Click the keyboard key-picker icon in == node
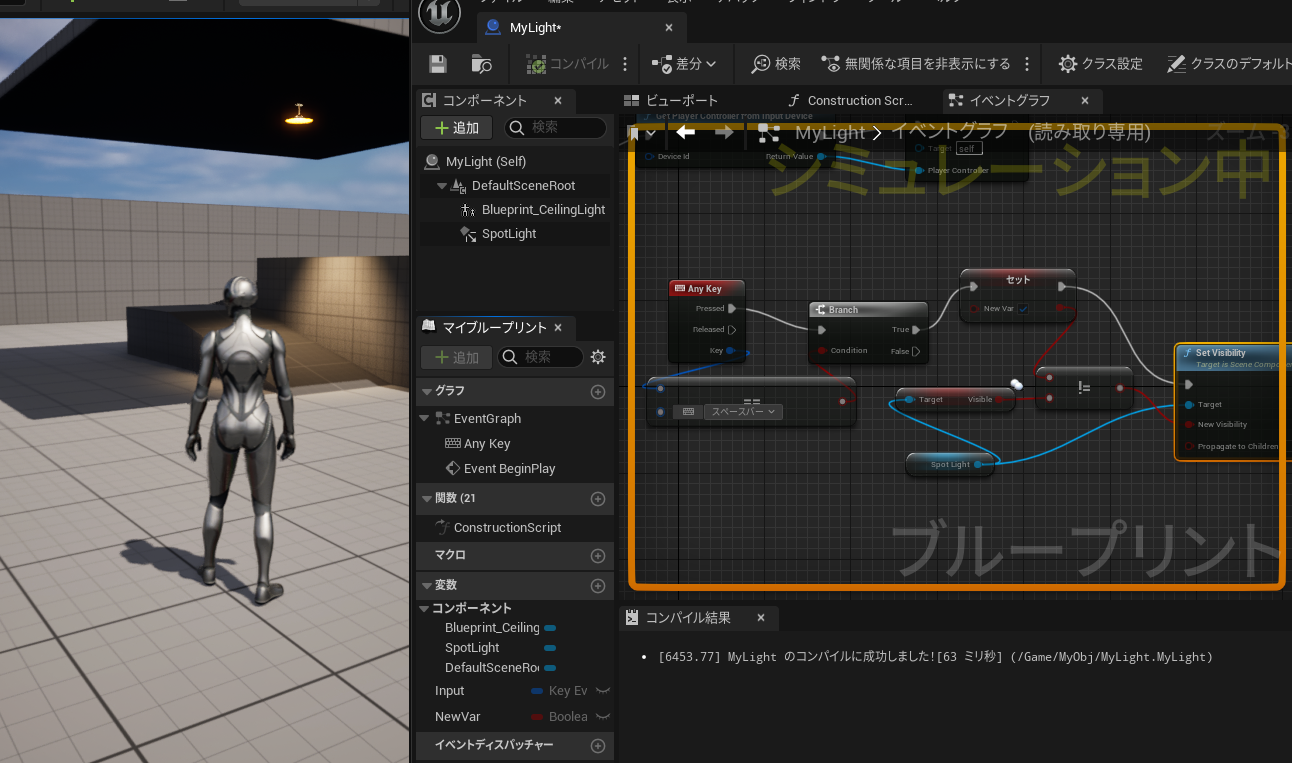1292x763 pixels. 689,411
